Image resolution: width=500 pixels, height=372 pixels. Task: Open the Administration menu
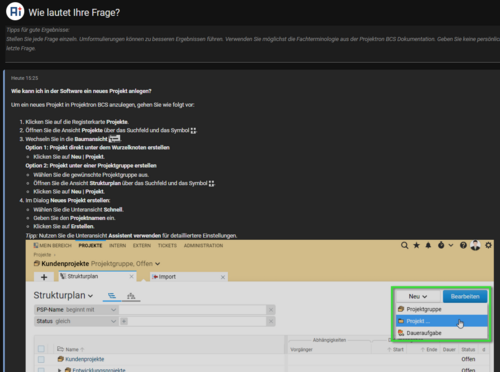[x=203, y=246]
